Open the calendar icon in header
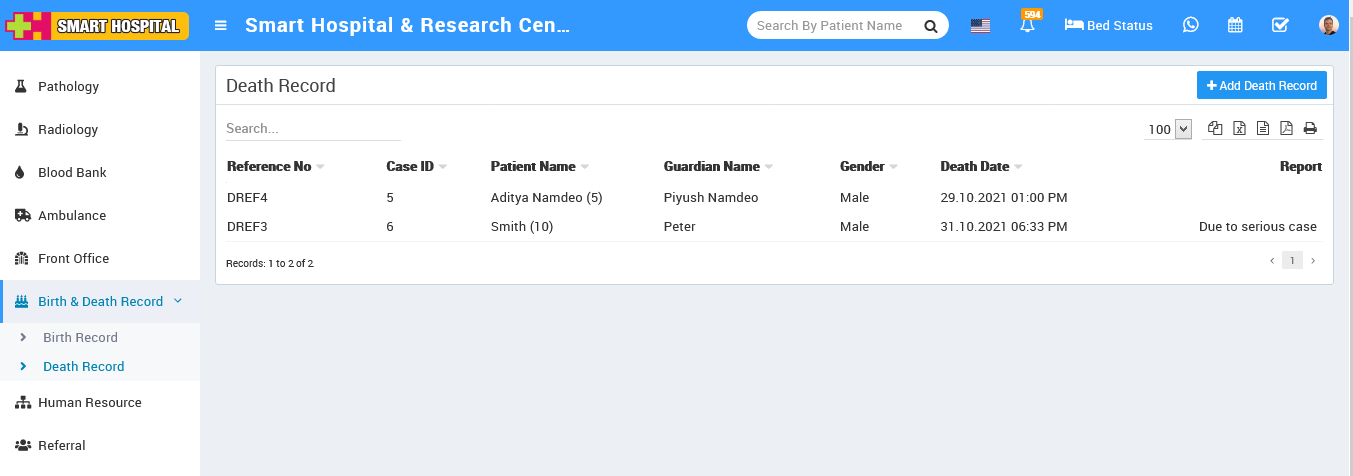This screenshot has width=1353, height=476. pyautogui.click(x=1235, y=26)
